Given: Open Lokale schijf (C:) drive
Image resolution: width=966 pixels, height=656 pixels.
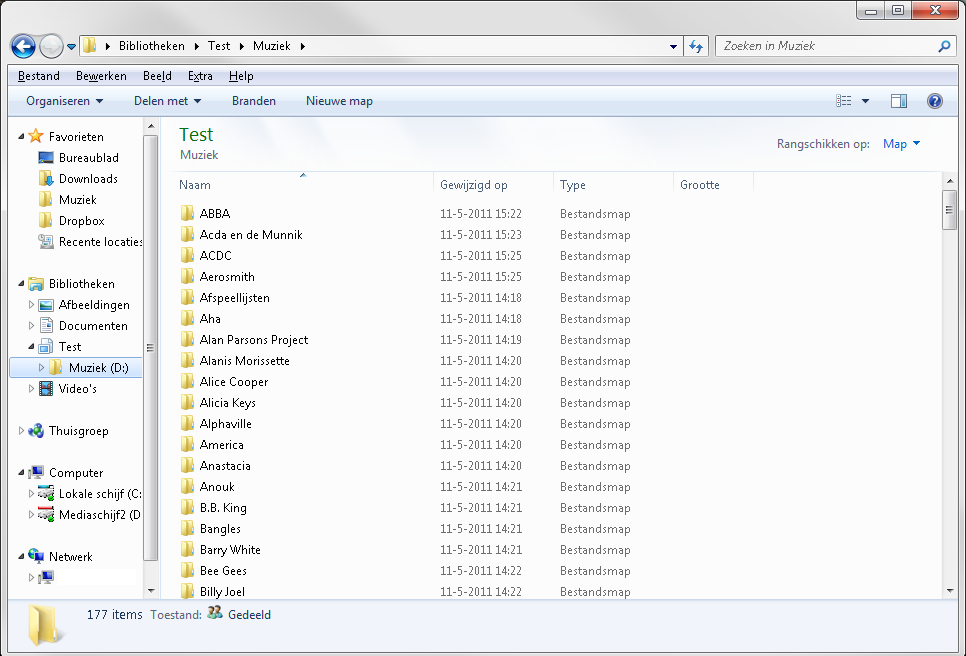Looking at the screenshot, I should pyautogui.click(x=100, y=493).
